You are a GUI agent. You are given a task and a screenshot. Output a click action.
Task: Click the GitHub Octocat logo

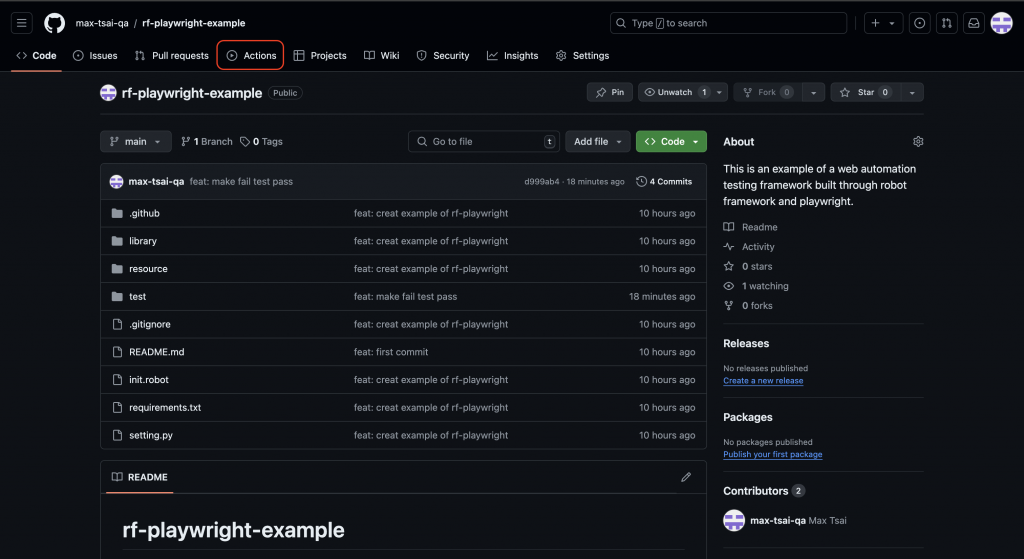pyautogui.click(x=54, y=23)
